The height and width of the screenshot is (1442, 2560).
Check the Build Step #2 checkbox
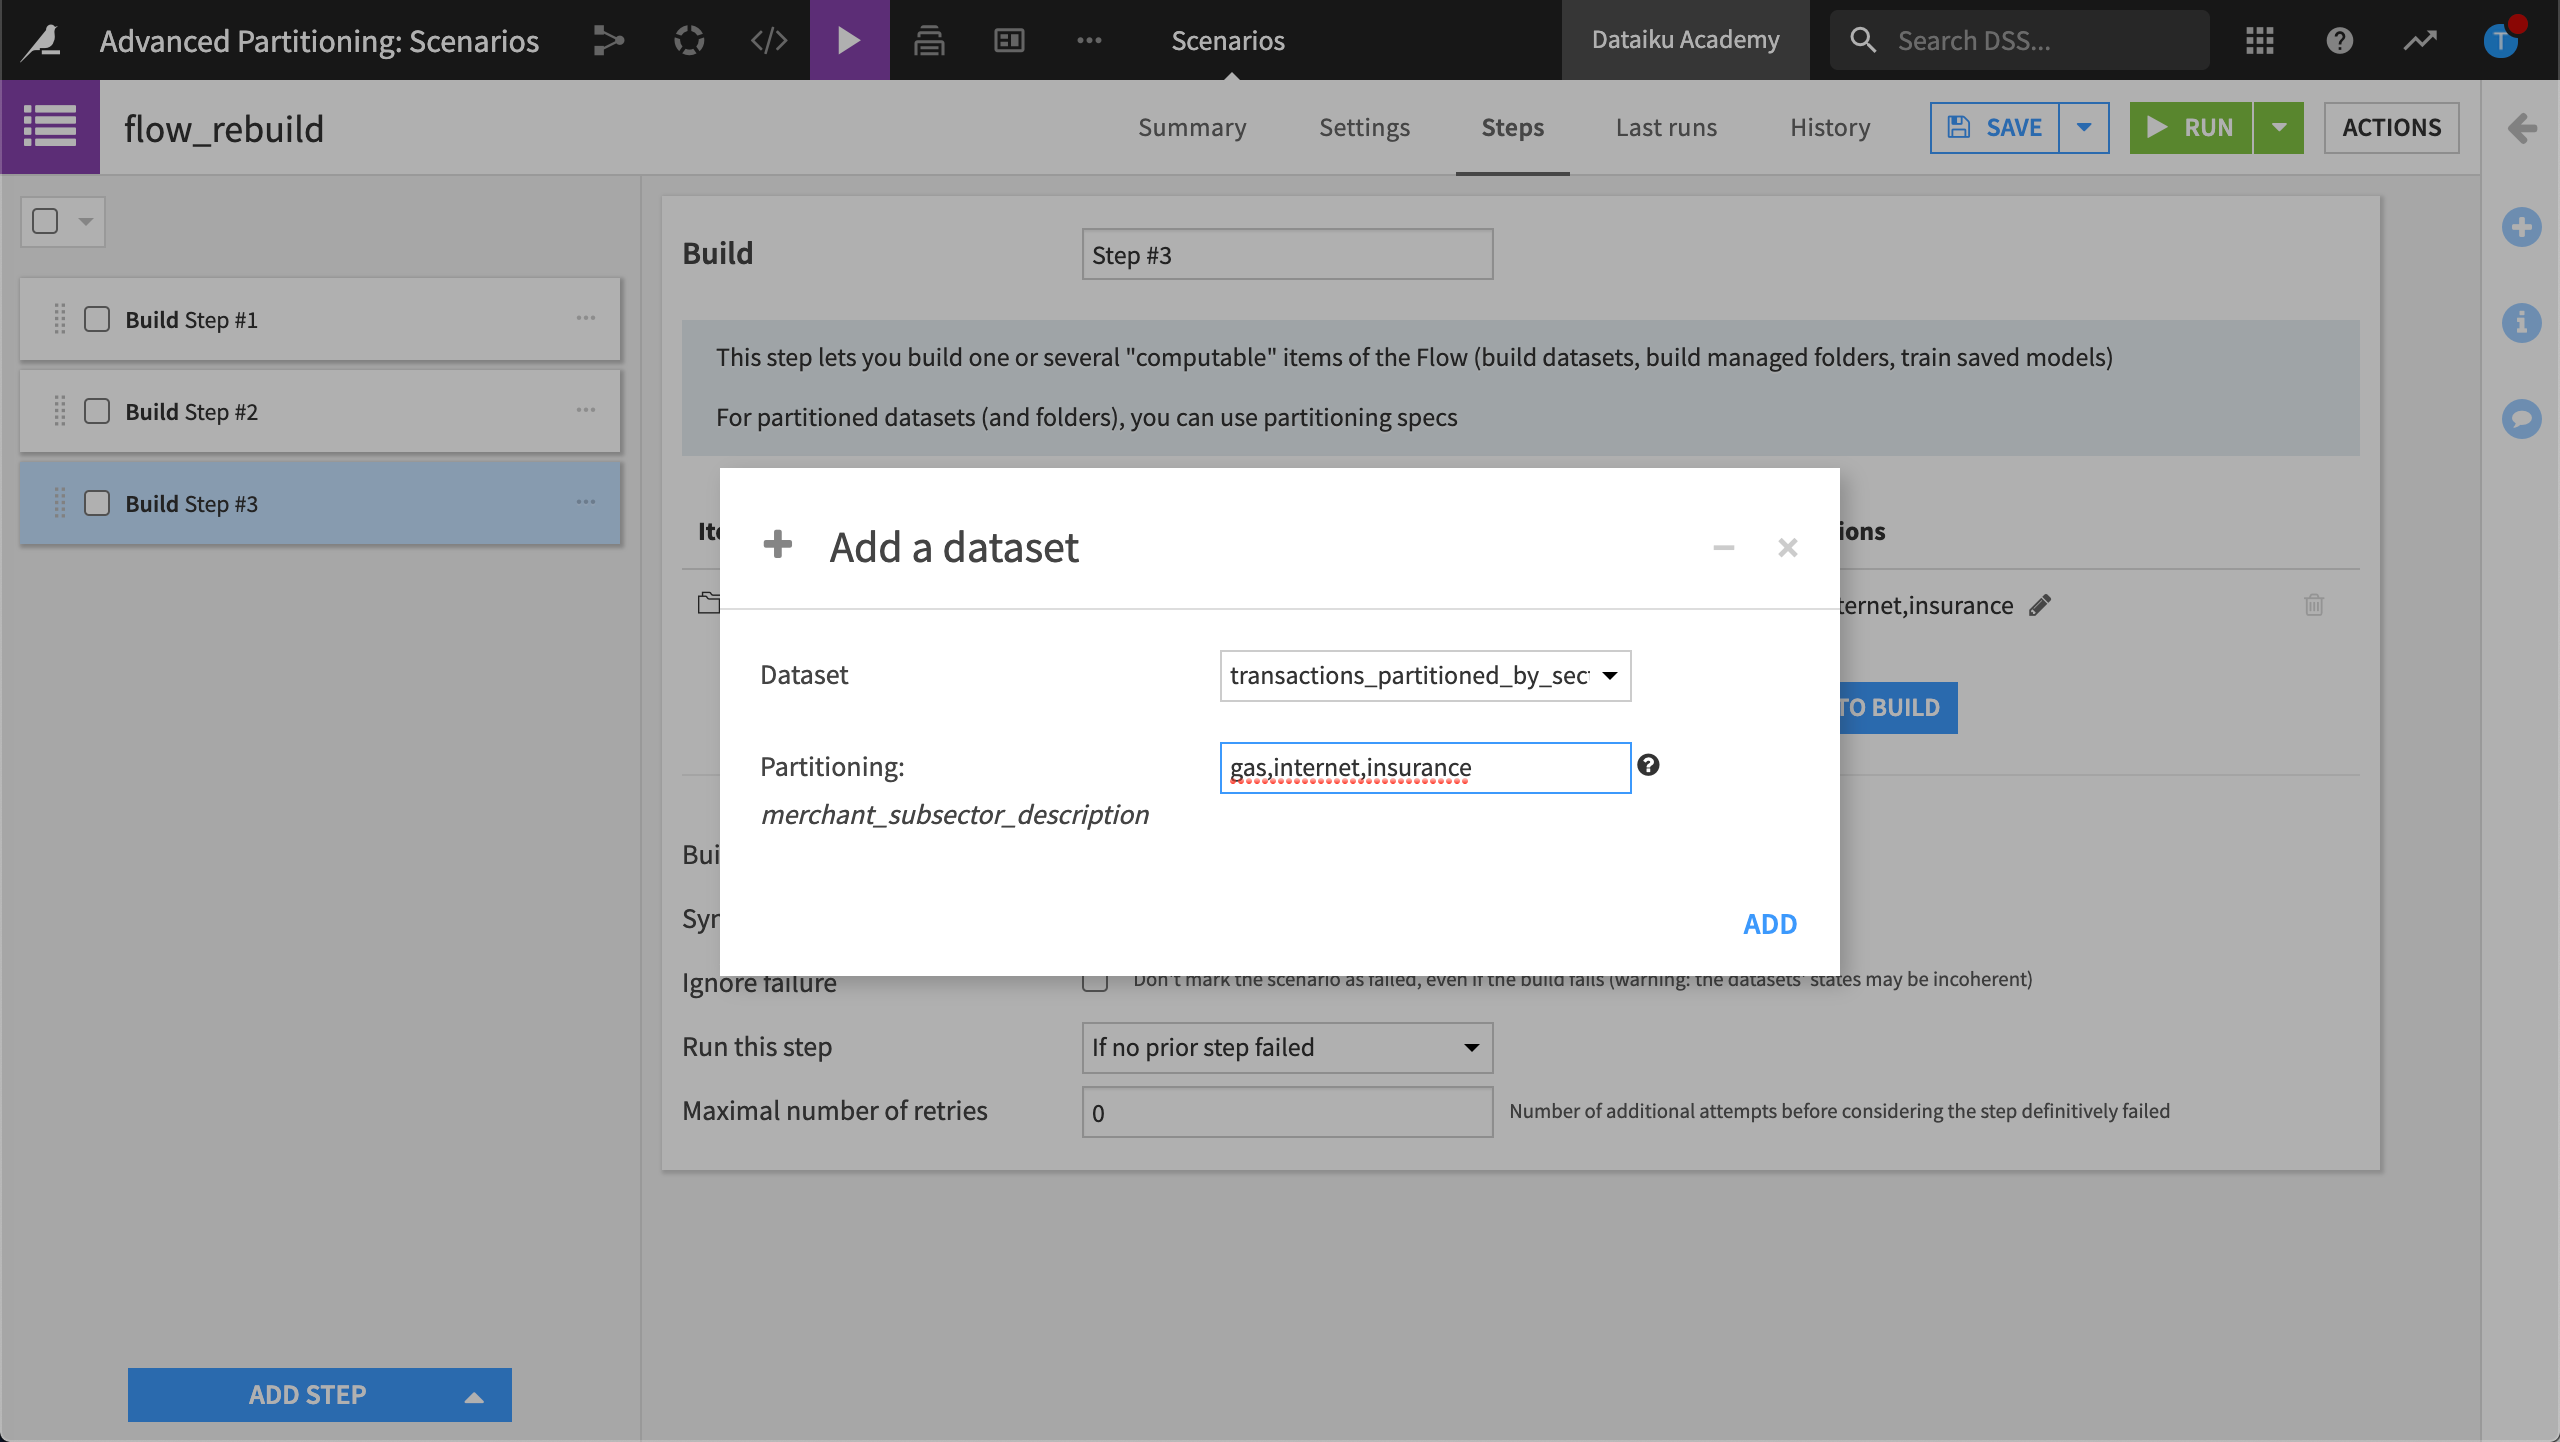pyautogui.click(x=97, y=412)
